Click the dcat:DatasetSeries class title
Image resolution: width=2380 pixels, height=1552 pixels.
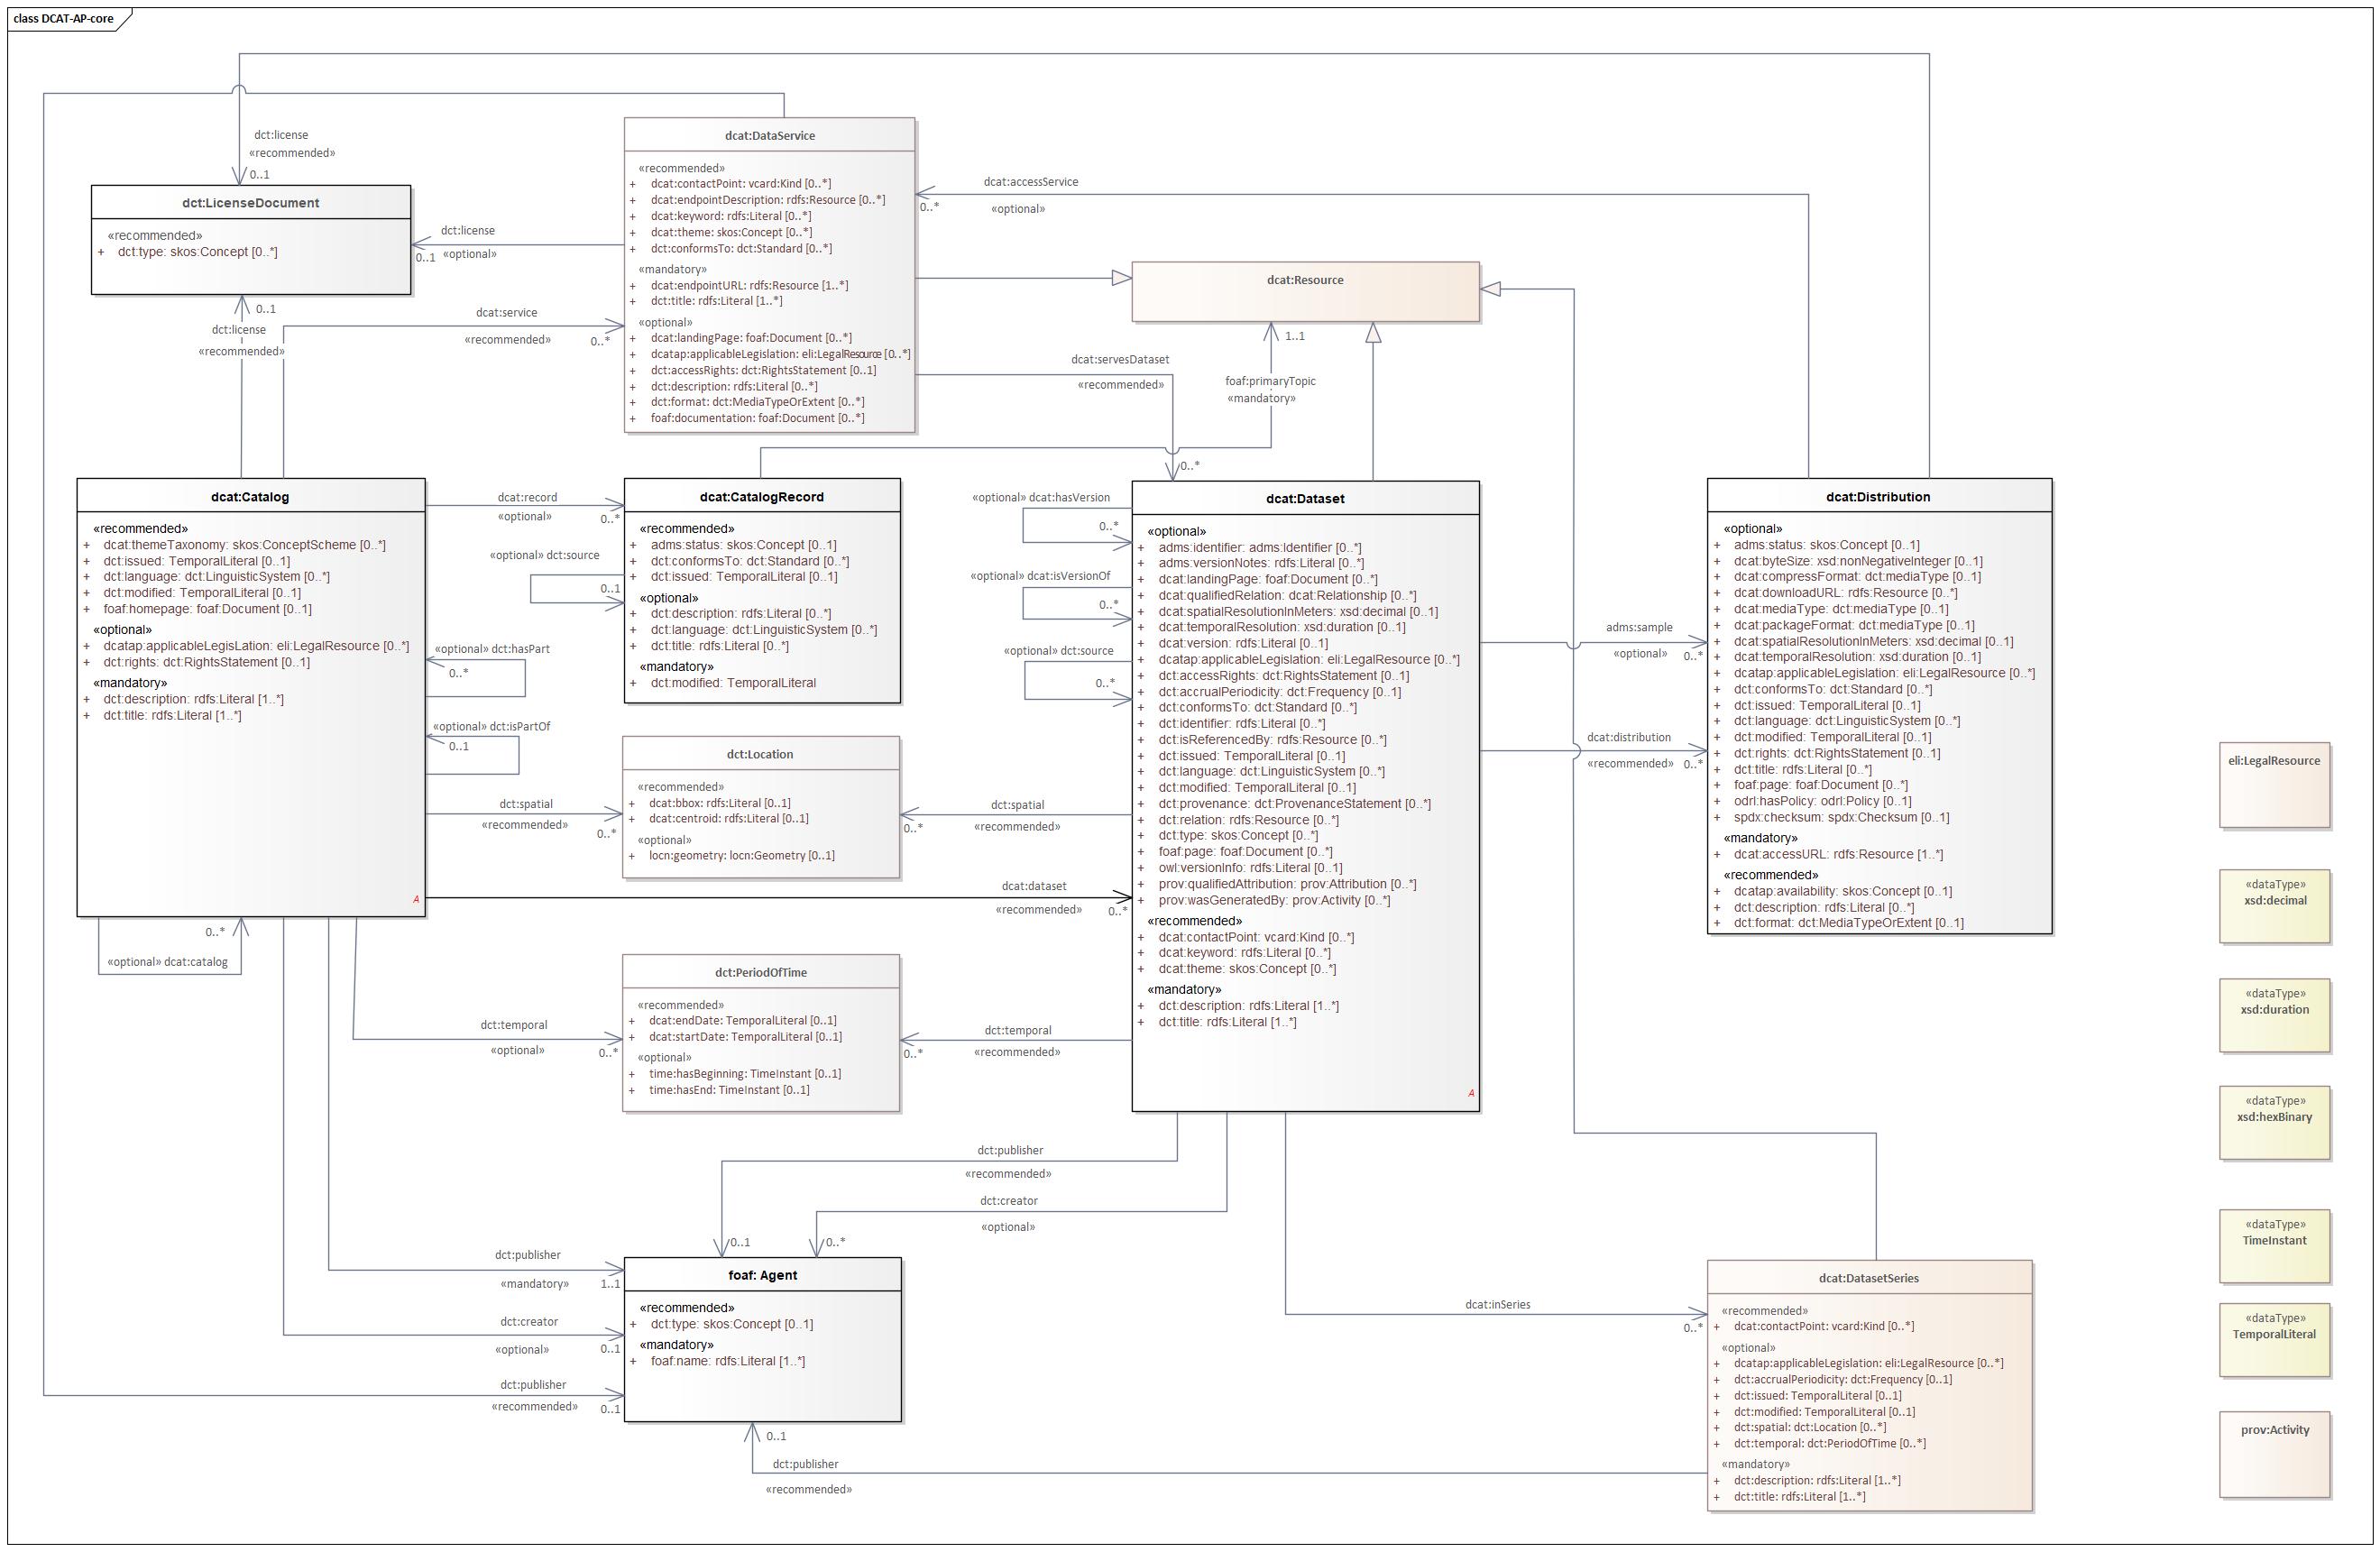click(1868, 1278)
